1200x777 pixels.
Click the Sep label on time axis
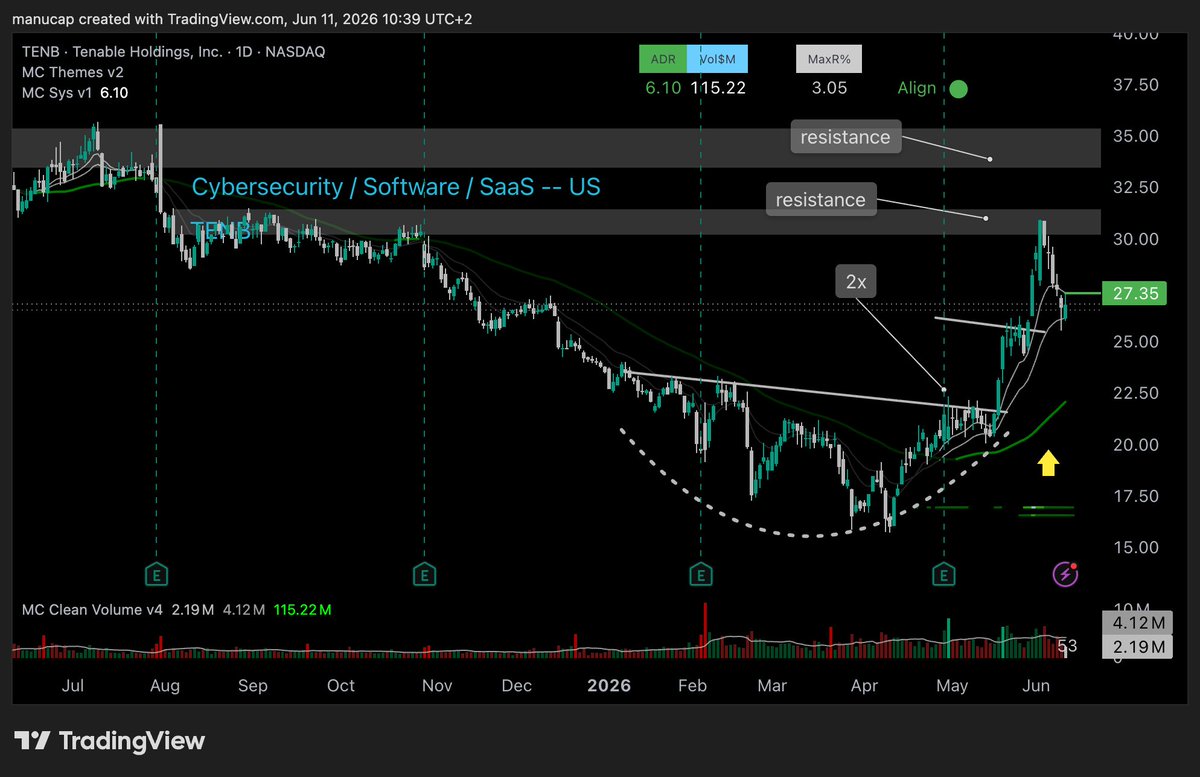tap(253, 686)
